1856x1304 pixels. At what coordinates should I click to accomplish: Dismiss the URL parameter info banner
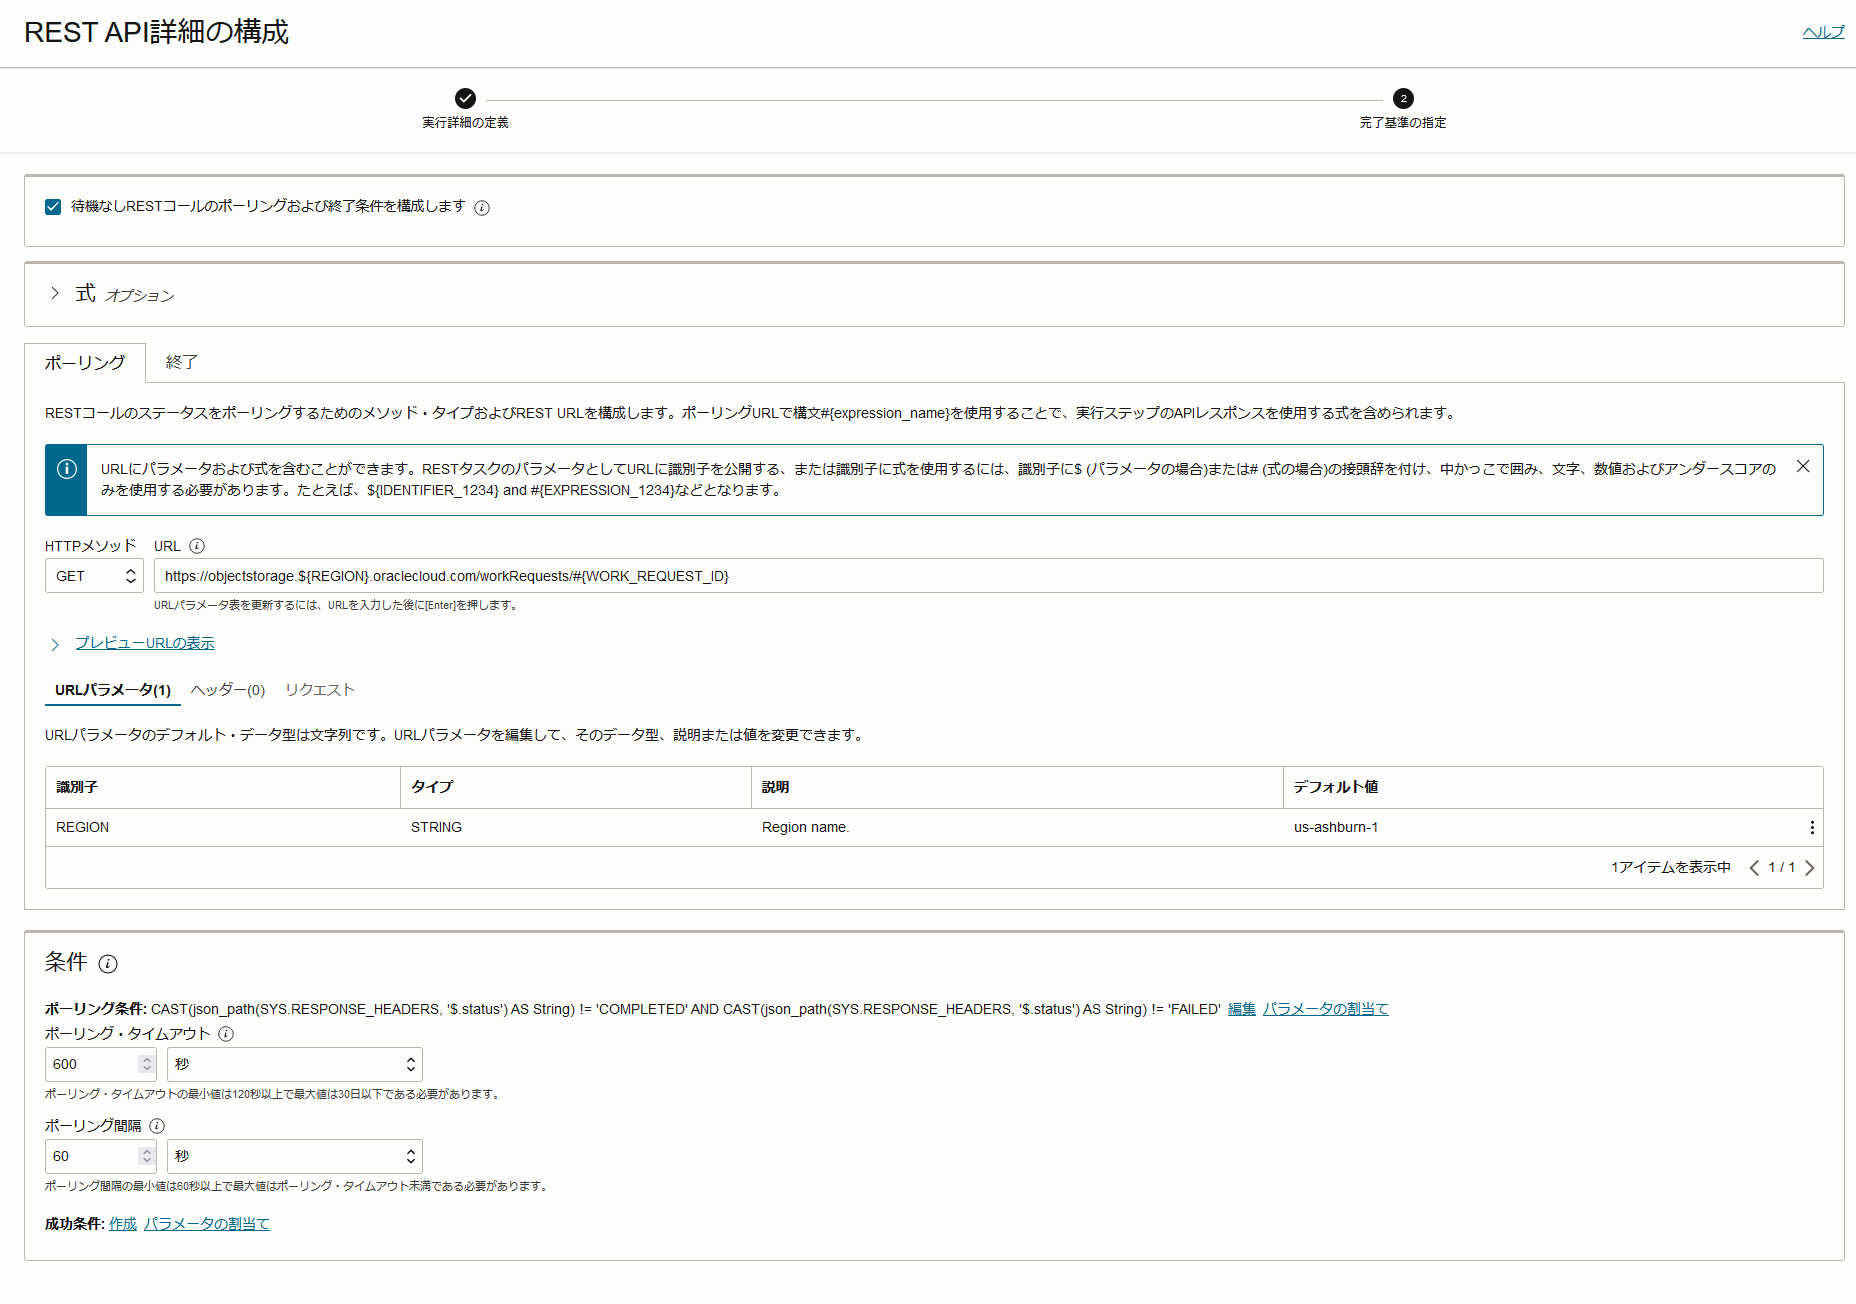click(x=1803, y=467)
